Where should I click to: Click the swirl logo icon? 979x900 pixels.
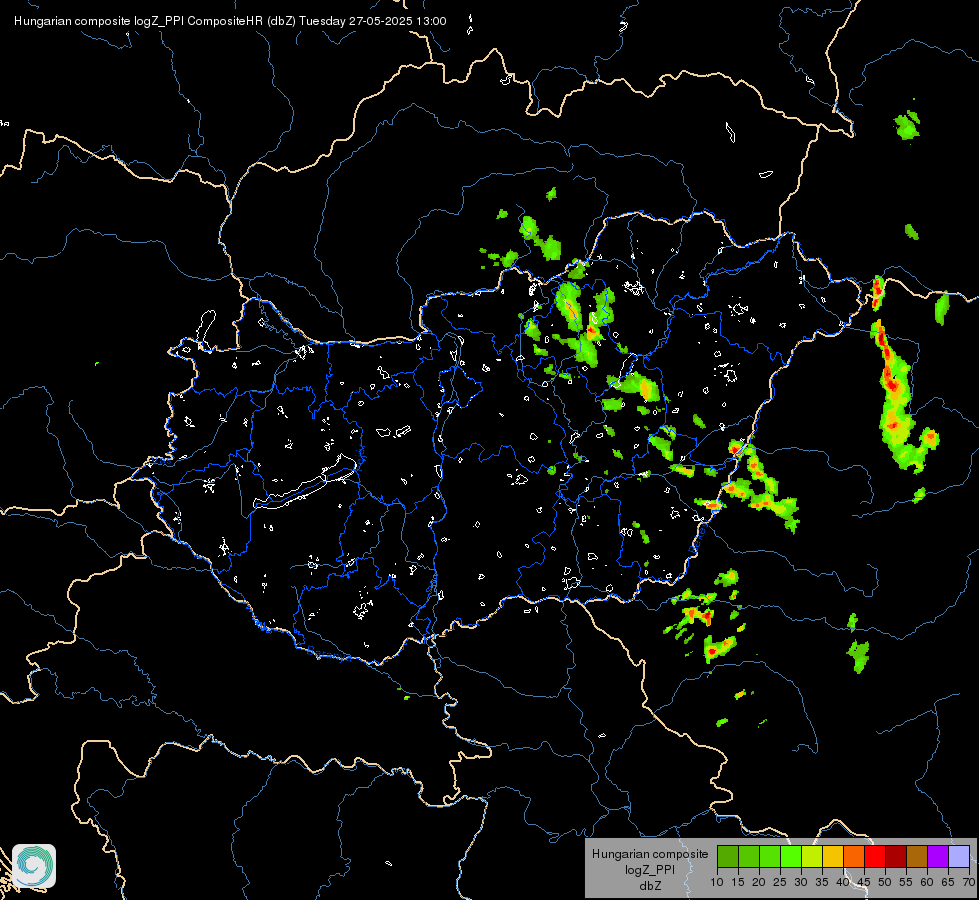point(34,866)
